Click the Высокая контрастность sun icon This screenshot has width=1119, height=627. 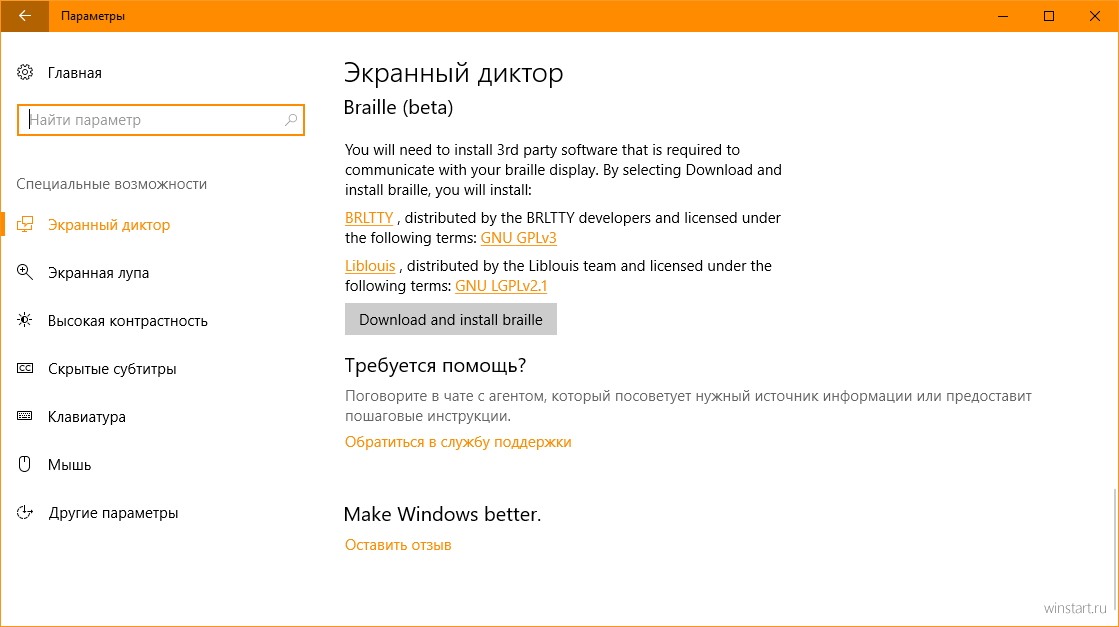[25, 320]
